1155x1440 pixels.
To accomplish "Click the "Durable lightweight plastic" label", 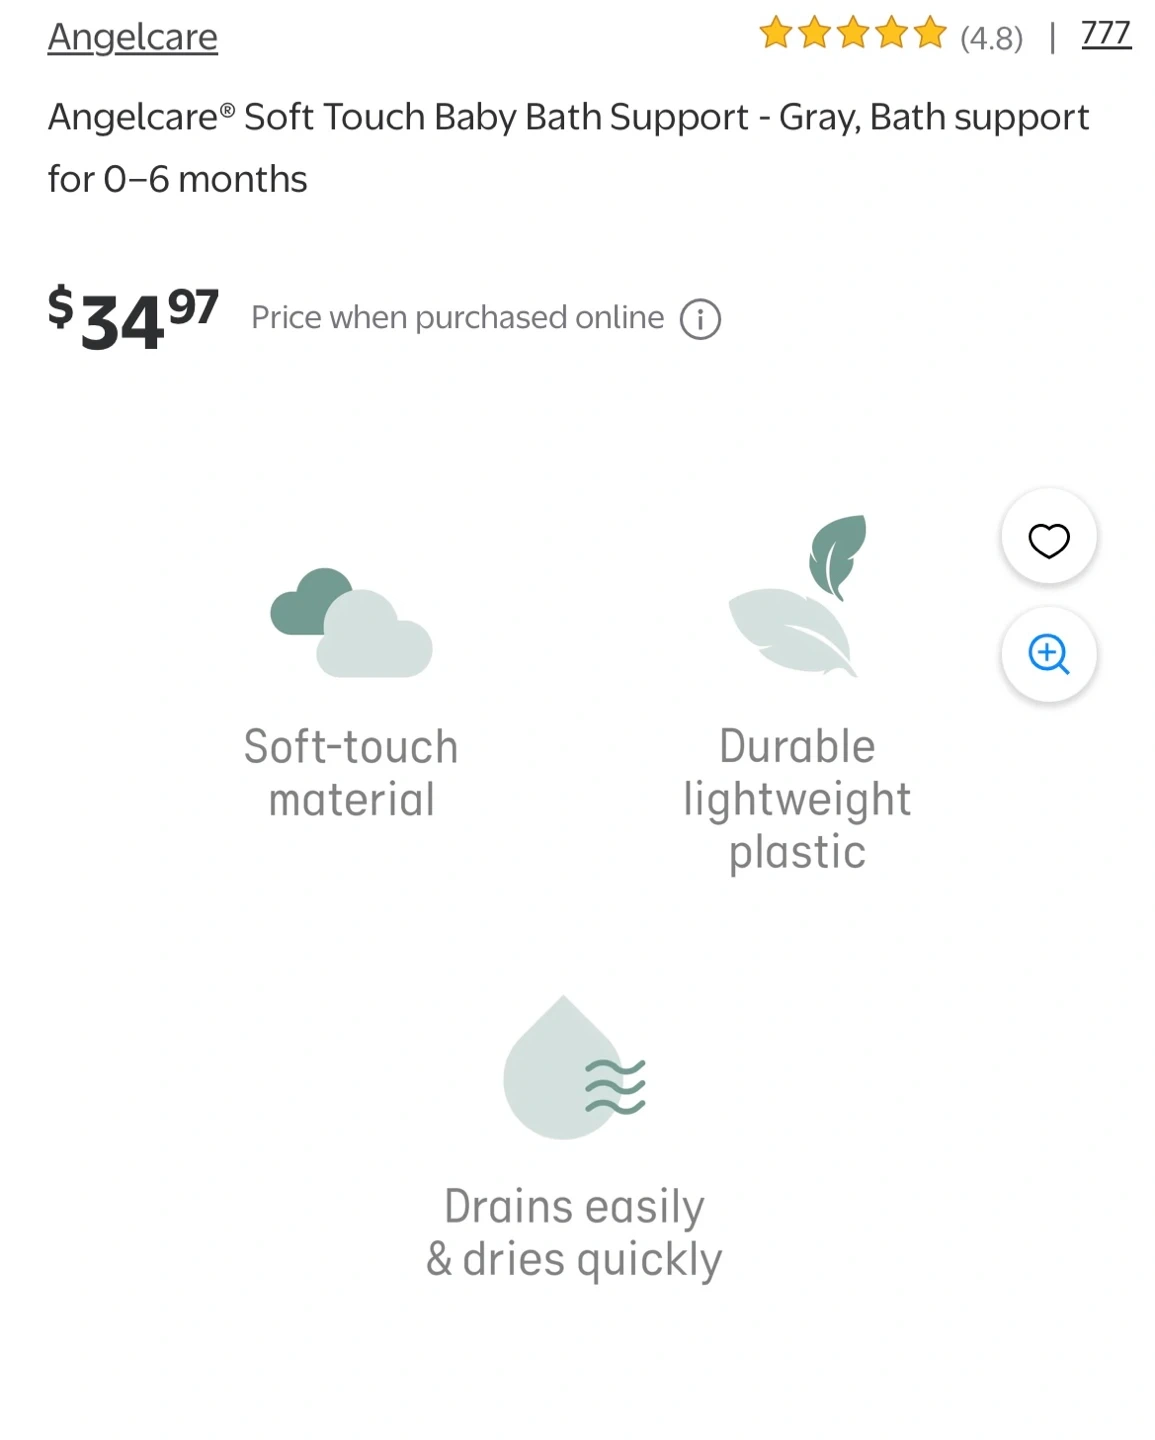I will point(797,799).
